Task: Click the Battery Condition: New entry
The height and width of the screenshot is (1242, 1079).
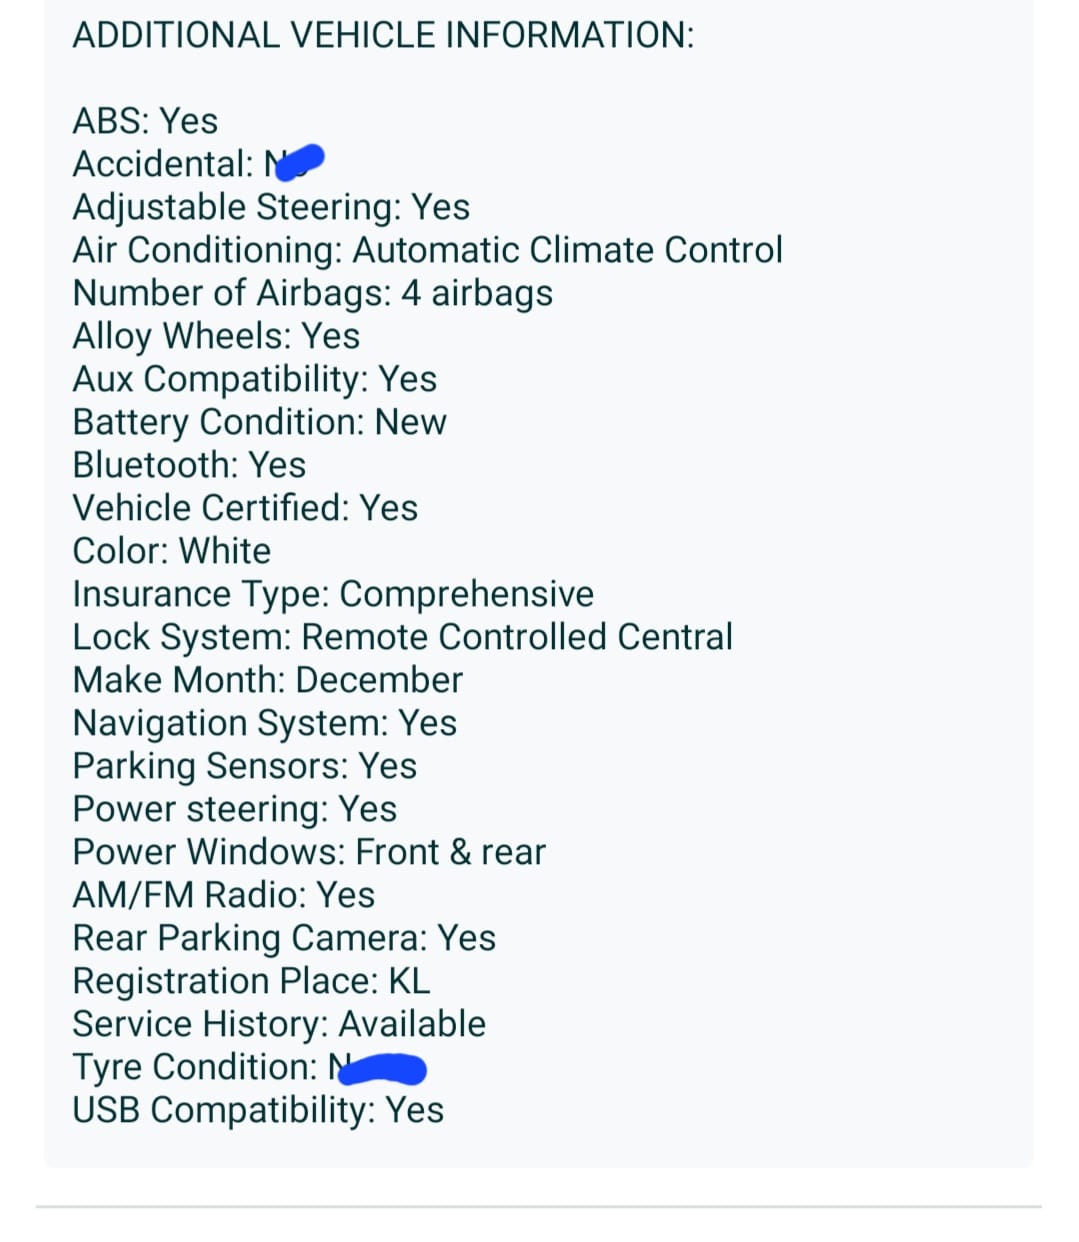Action: pos(259,422)
